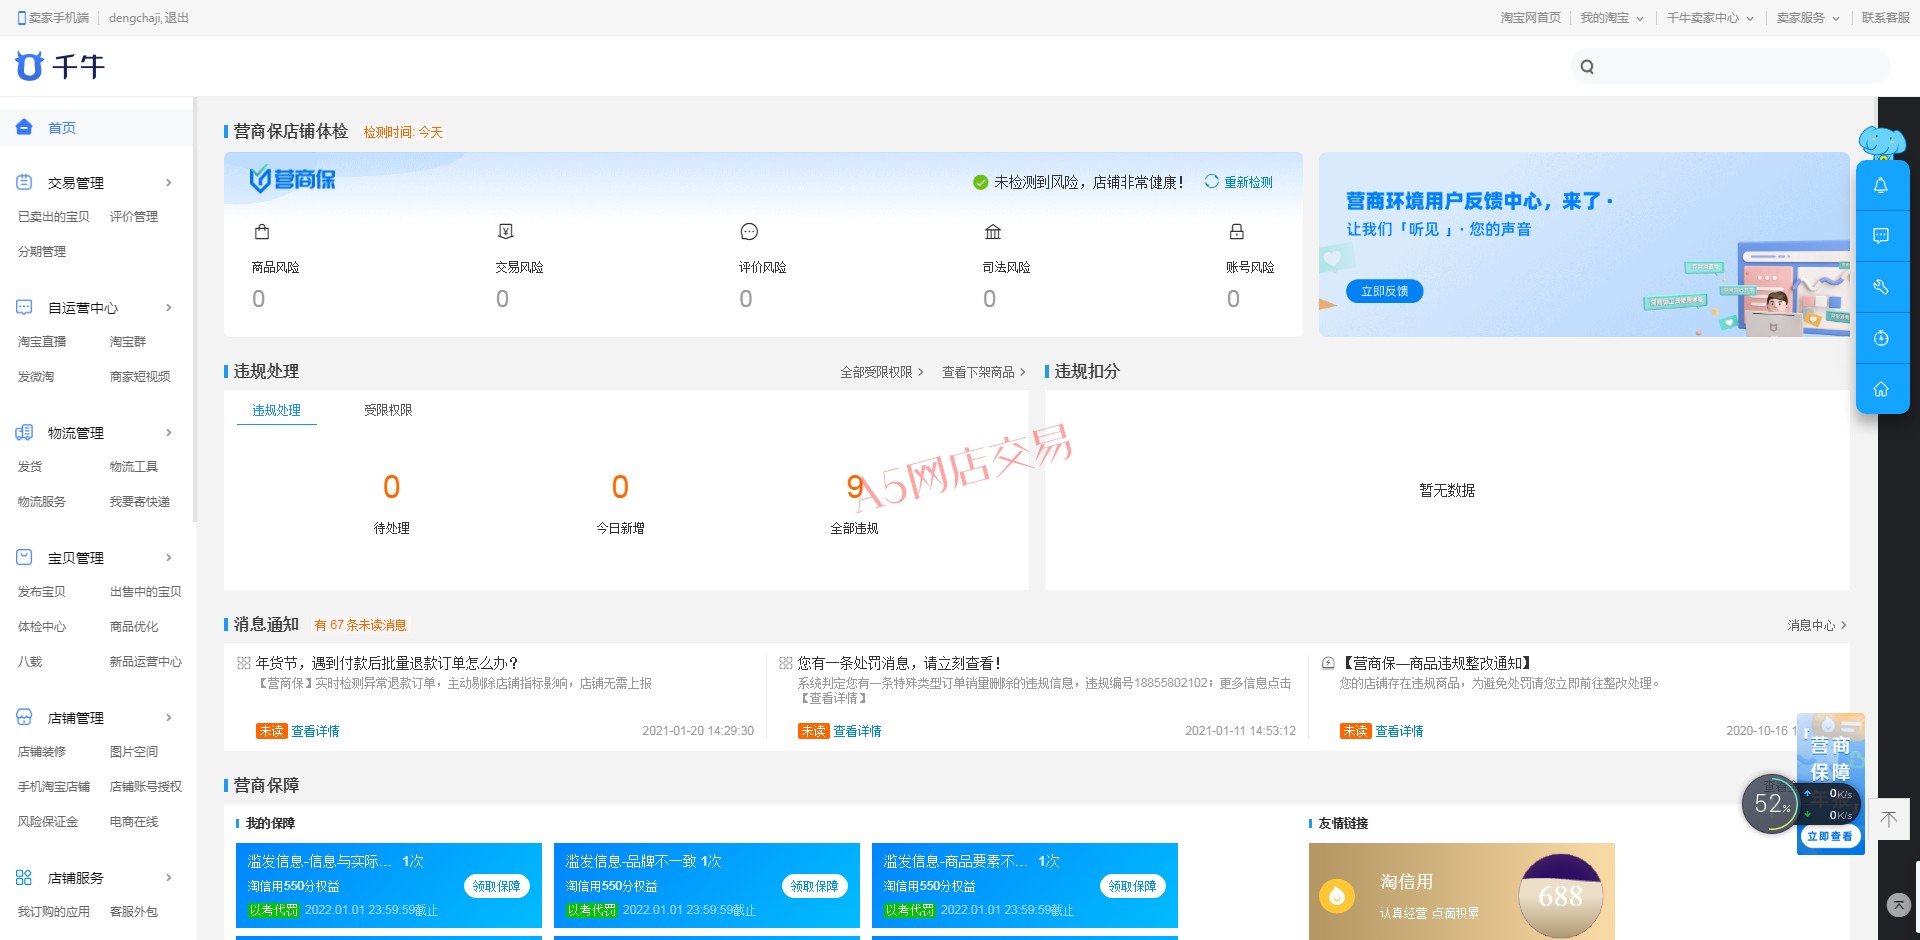Click the wrench tools icon in floating toolbar
1920x940 pixels.
(1881, 287)
